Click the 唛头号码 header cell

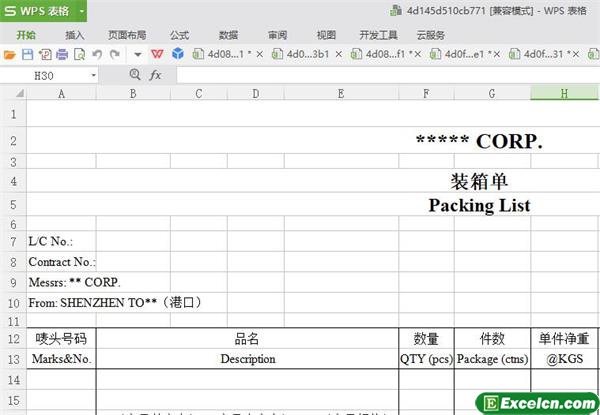(x=61, y=339)
